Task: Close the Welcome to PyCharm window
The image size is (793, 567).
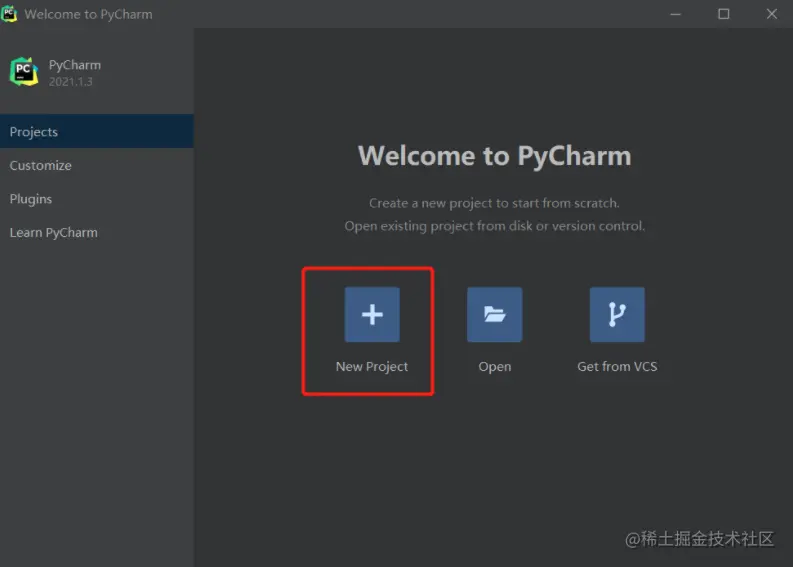Action: (x=772, y=14)
